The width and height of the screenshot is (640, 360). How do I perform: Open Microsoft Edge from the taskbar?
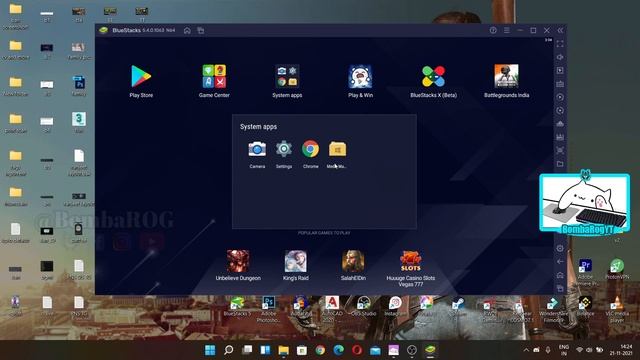(x=339, y=350)
